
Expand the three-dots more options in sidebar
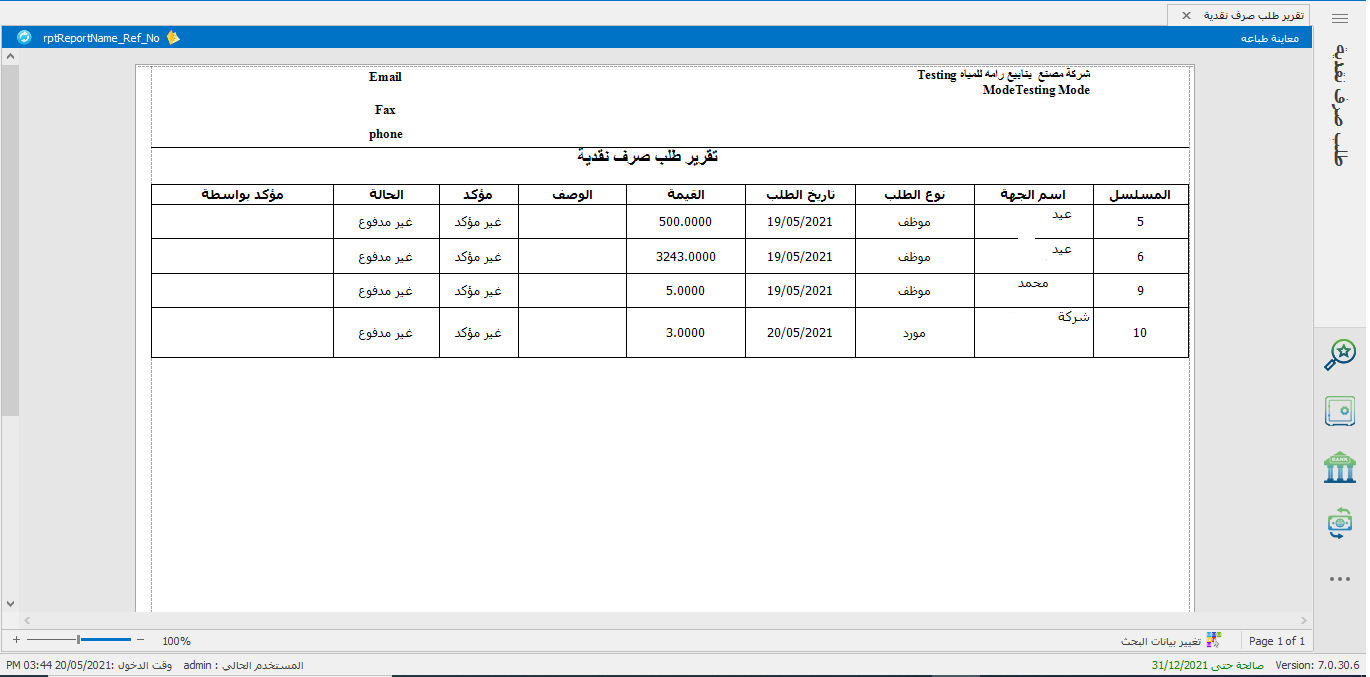click(x=1340, y=579)
